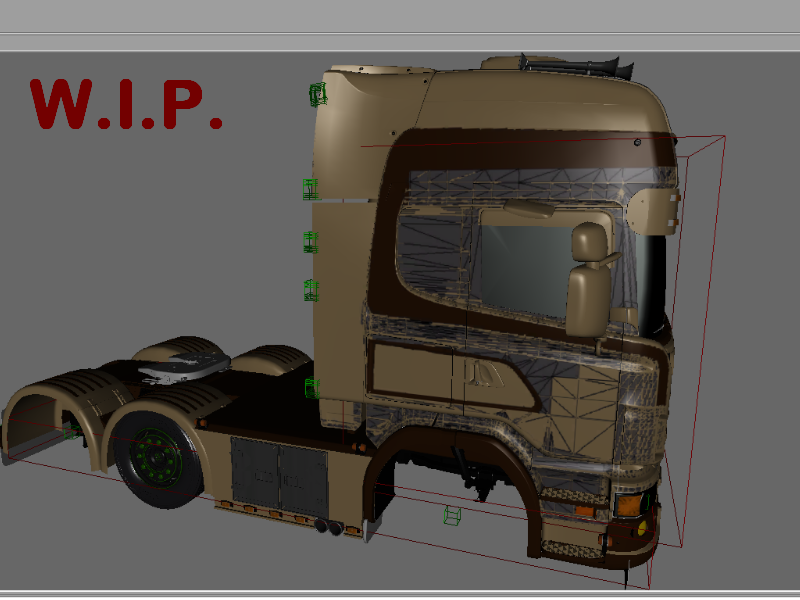Image resolution: width=800 pixels, height=600 pixels.
Task: Select the lowest green locator at cab rear
Action: 312,388
